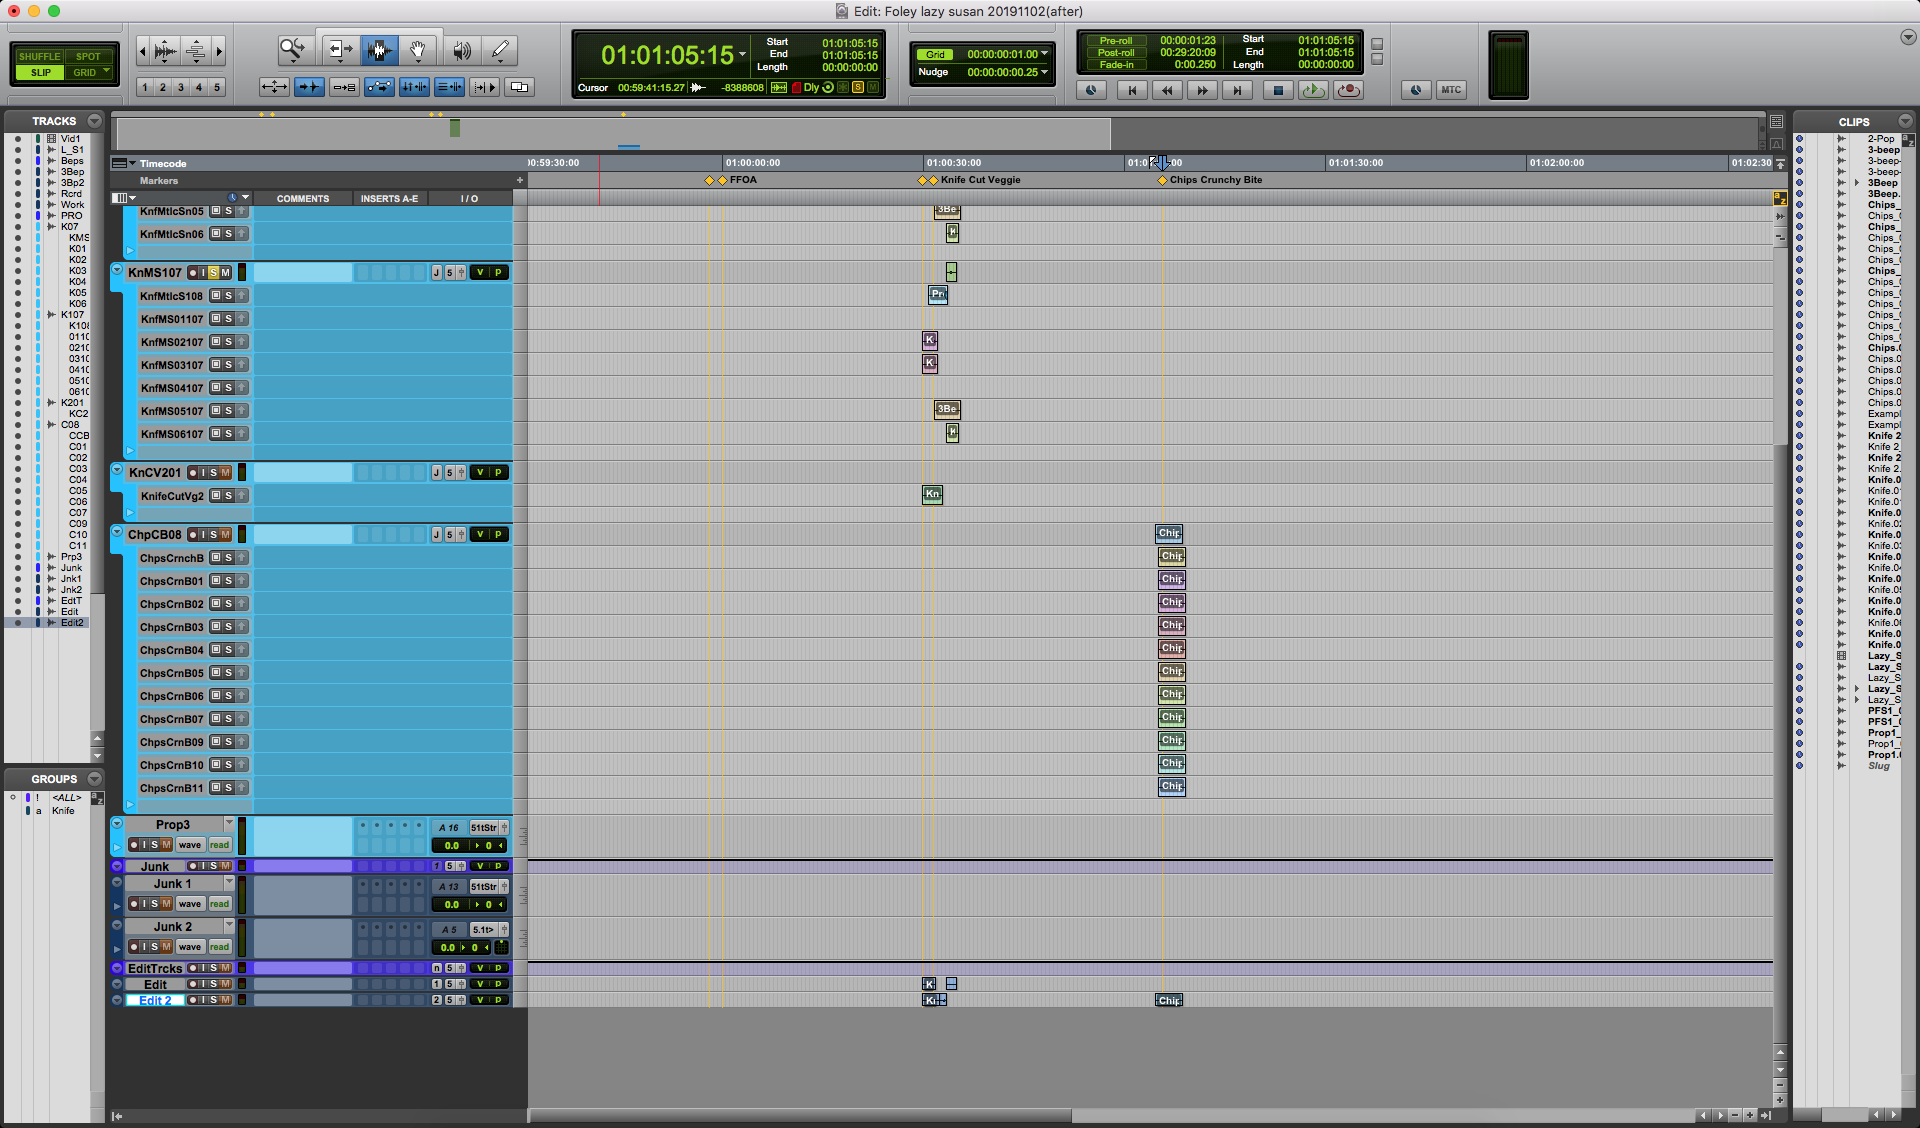
Task: Click the Stop transport button
Action: (1277, 90)
